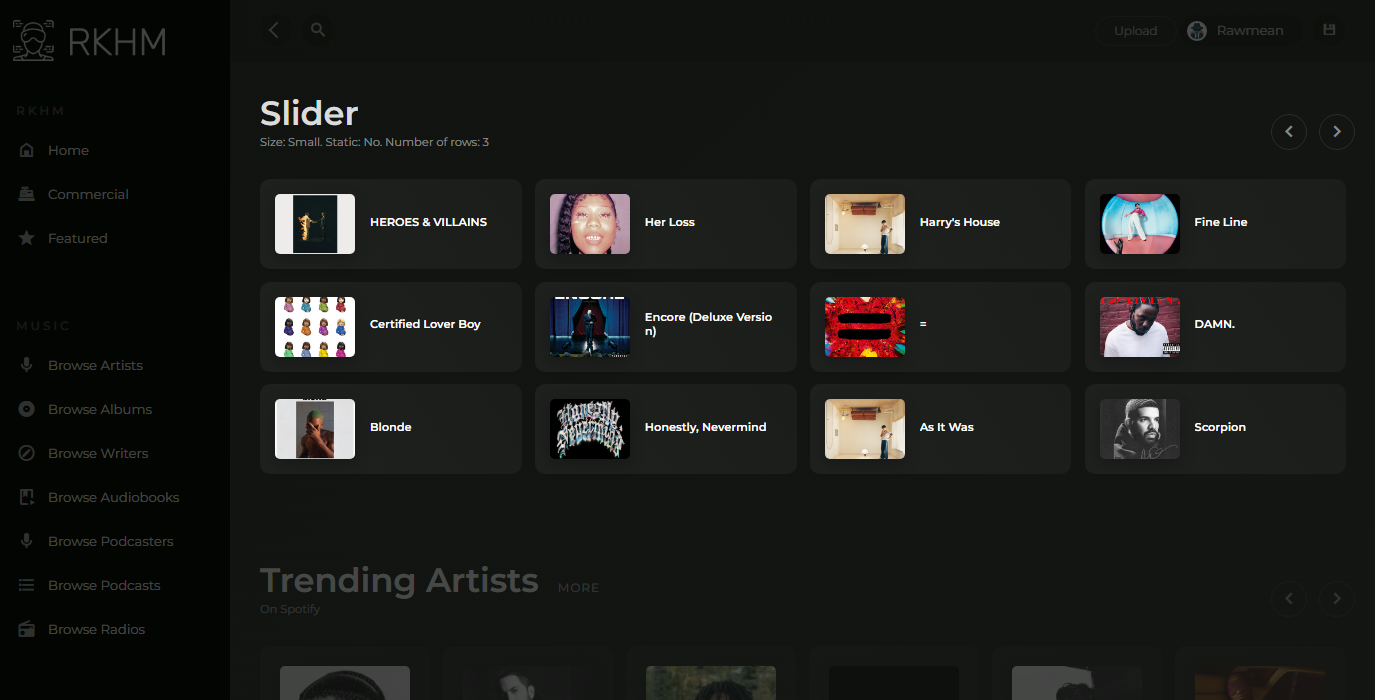Click the Browse Radios radio icon
The height and width of the screenshot is (700, 1375).
[x=27, y=629]
